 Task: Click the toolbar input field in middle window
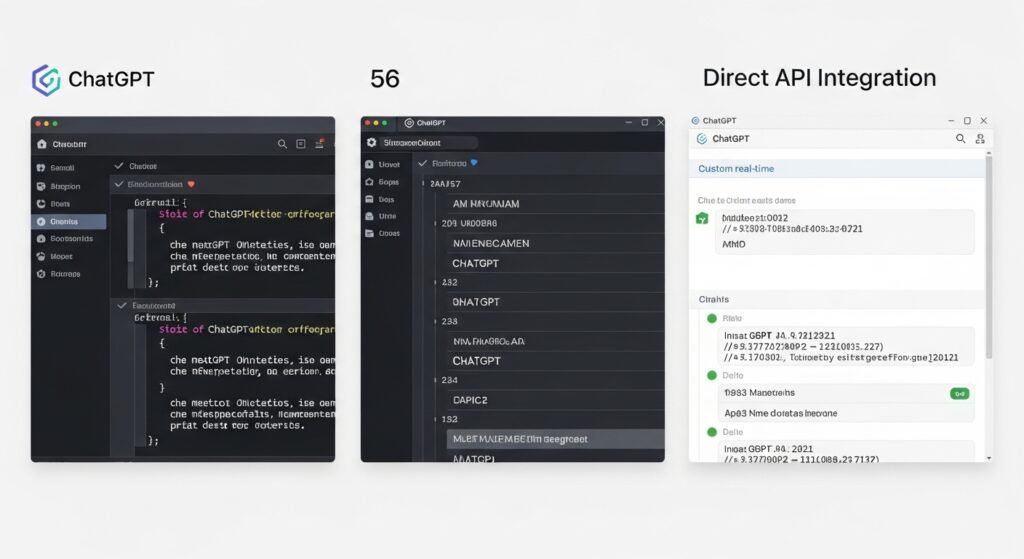pyautogui.click(x=428, y=142)
